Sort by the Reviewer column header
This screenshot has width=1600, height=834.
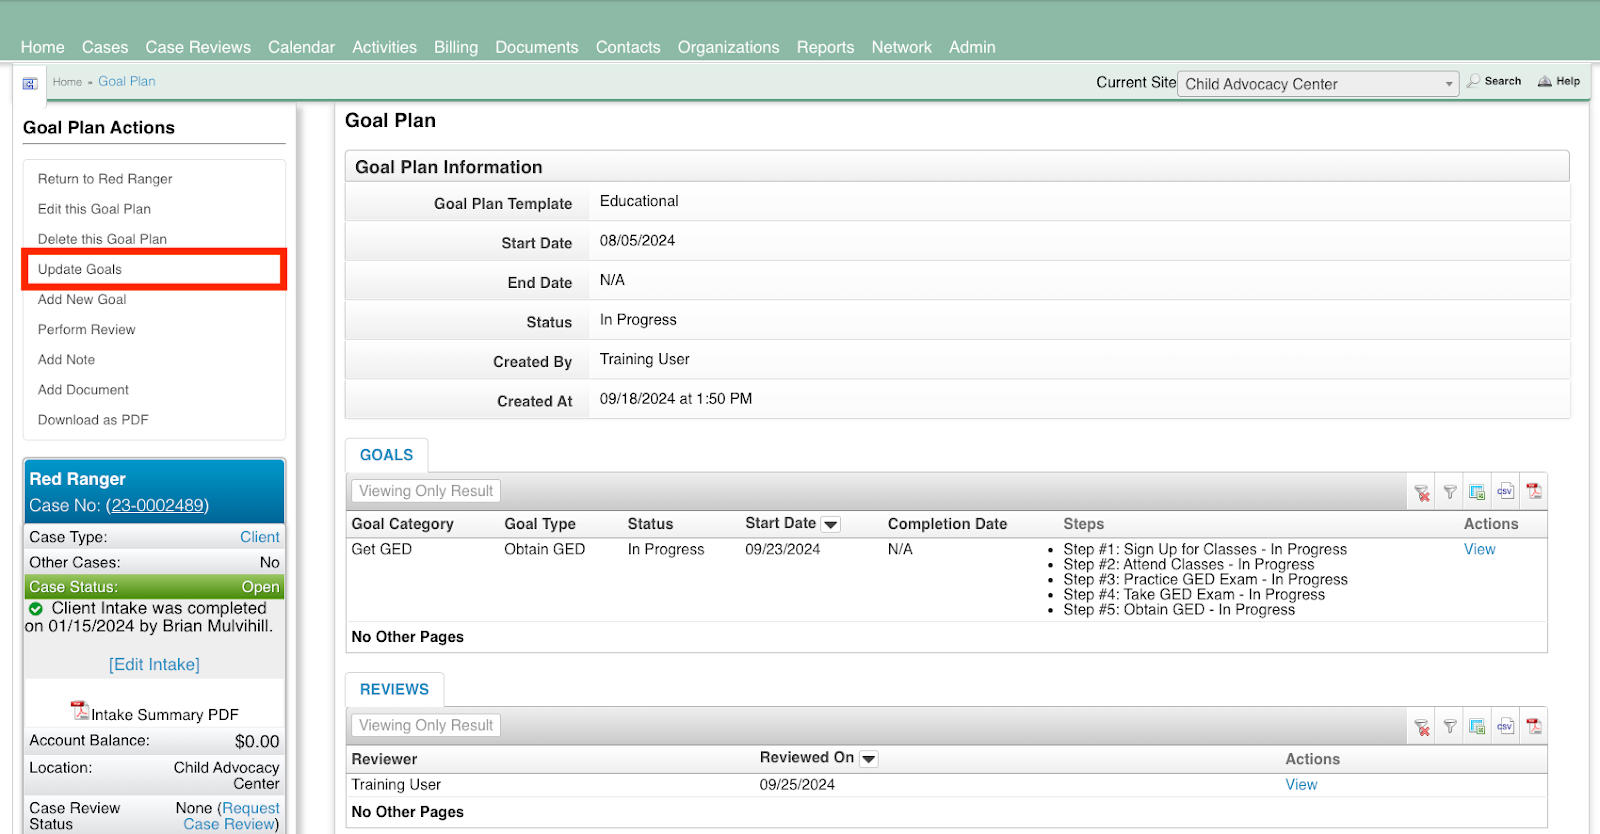[384, 759]
